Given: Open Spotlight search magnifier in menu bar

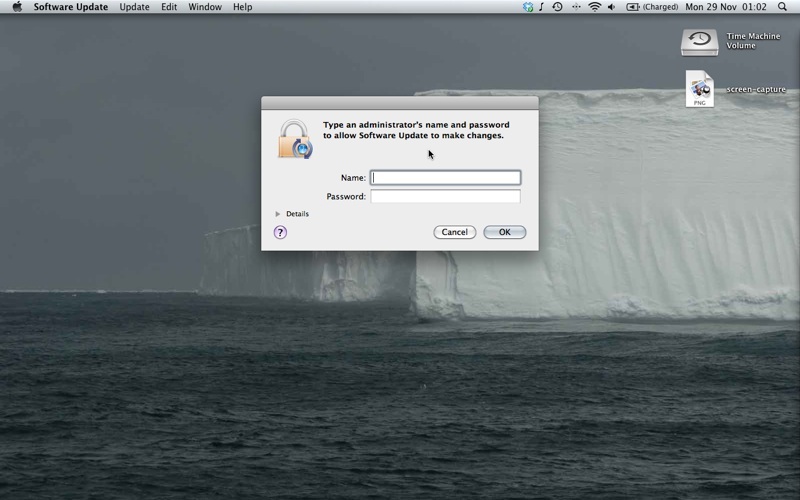Looking at the screenshot, I should (x=782, y=7).
